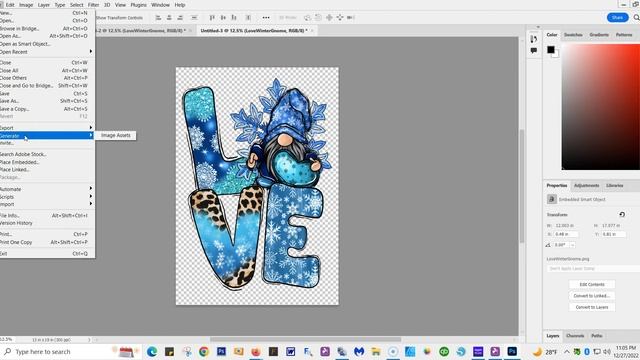Open Google Chrome from the taskbar
Viewport: 640px width, 360px height.
coord(204,351)
